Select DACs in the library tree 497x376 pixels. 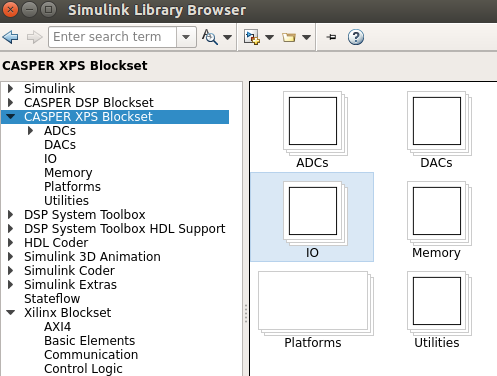point(60,145)
